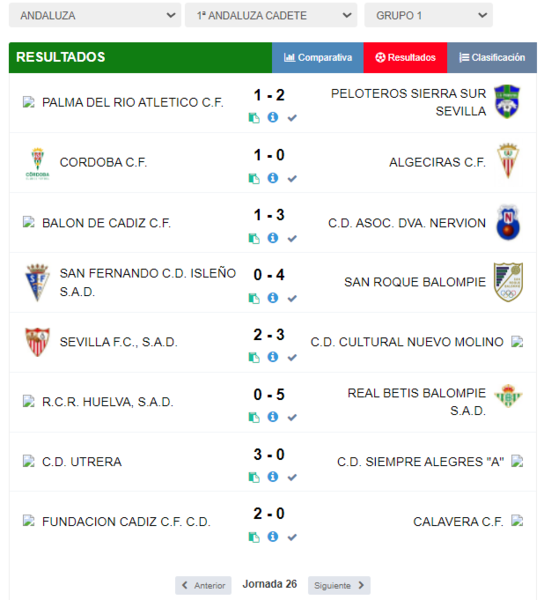Switch to the Comparativa tab
The image size is (544, 600).
coord(318,57)
